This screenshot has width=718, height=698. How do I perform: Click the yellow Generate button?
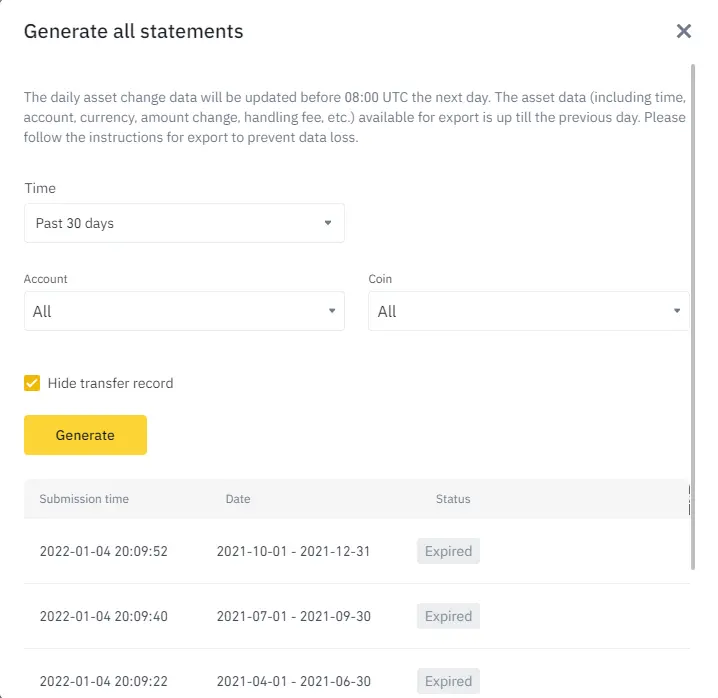tap(85, 435)
